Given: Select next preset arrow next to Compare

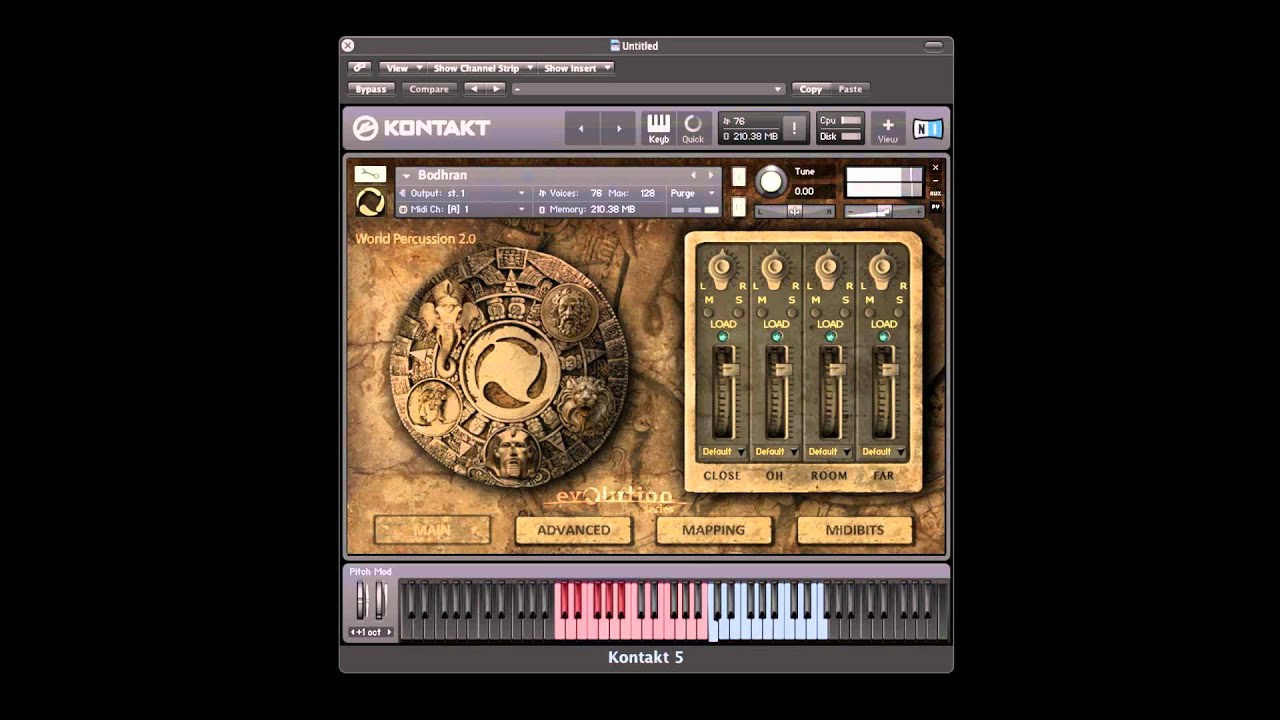Looking at the screenshot, I should [x=496, y=89].
